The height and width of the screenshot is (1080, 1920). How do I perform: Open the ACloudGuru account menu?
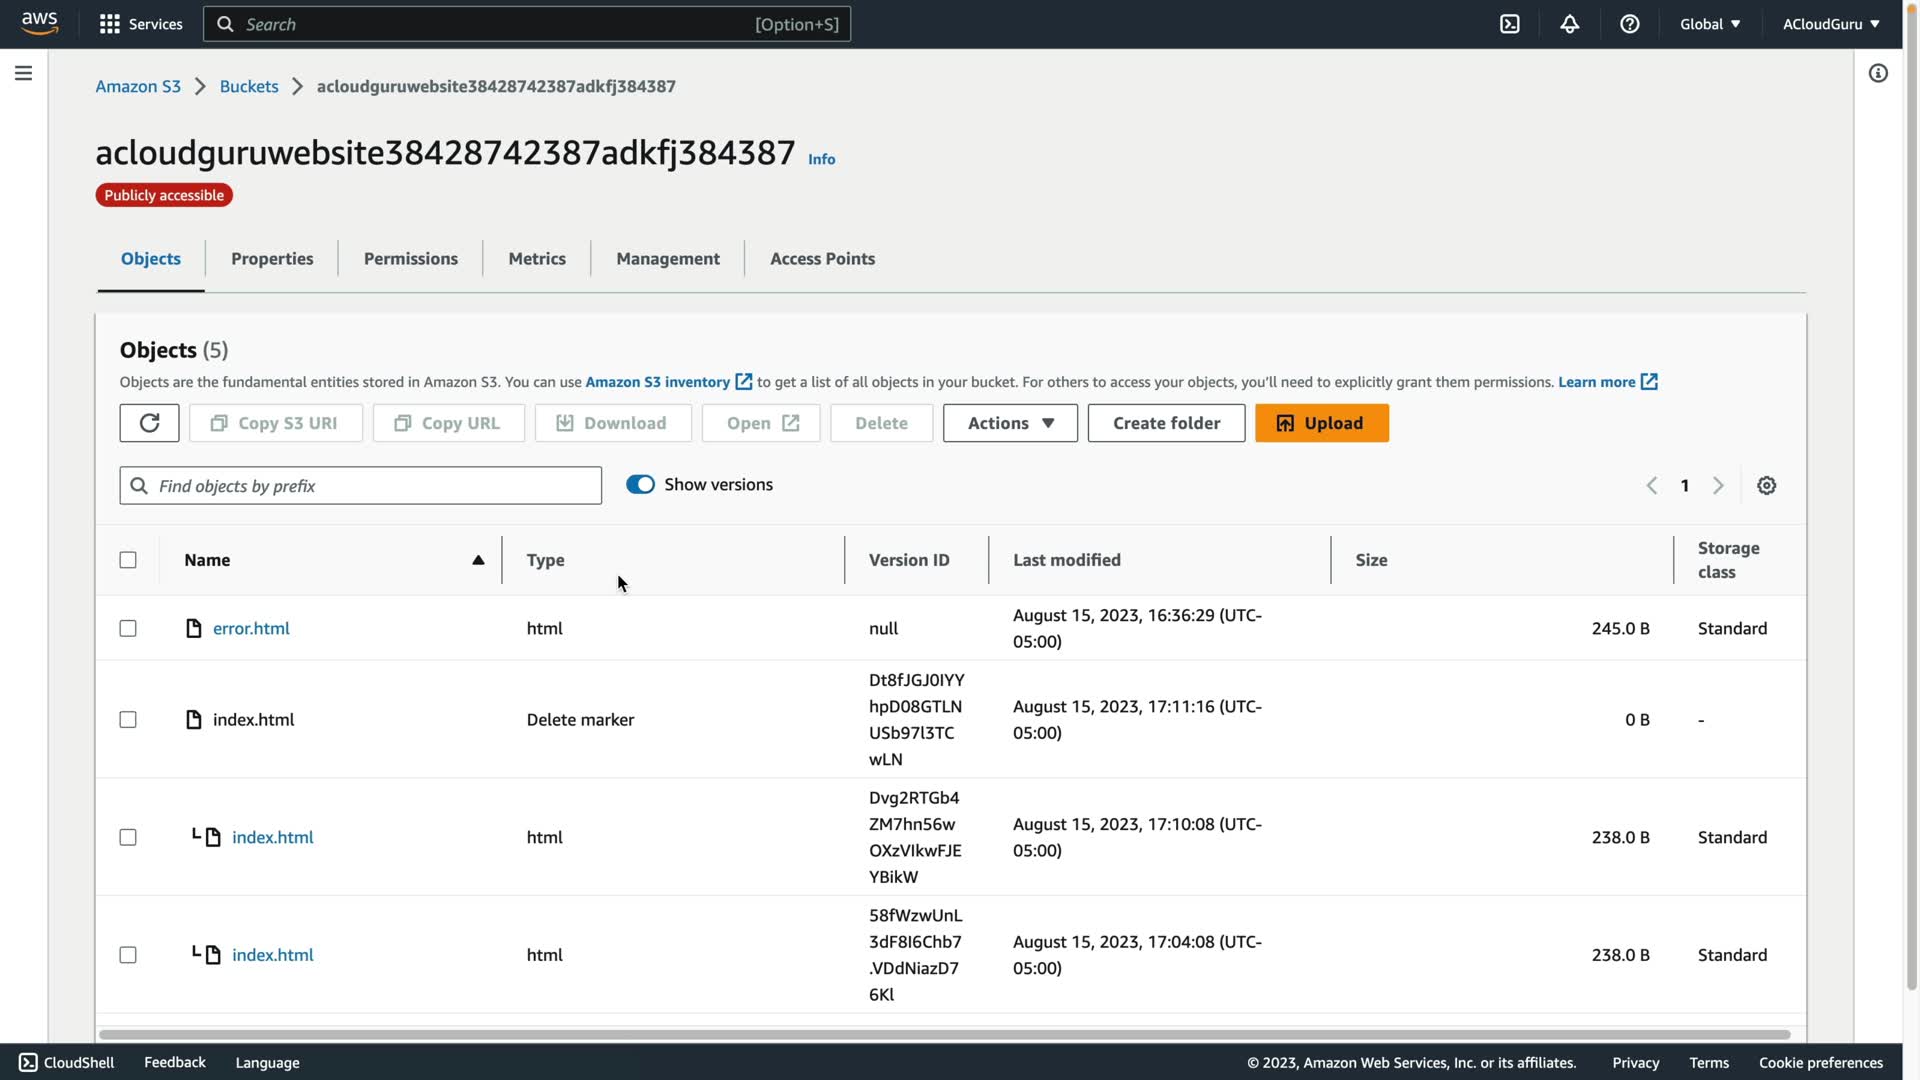pyautogui.click(x=1830, y=24)
